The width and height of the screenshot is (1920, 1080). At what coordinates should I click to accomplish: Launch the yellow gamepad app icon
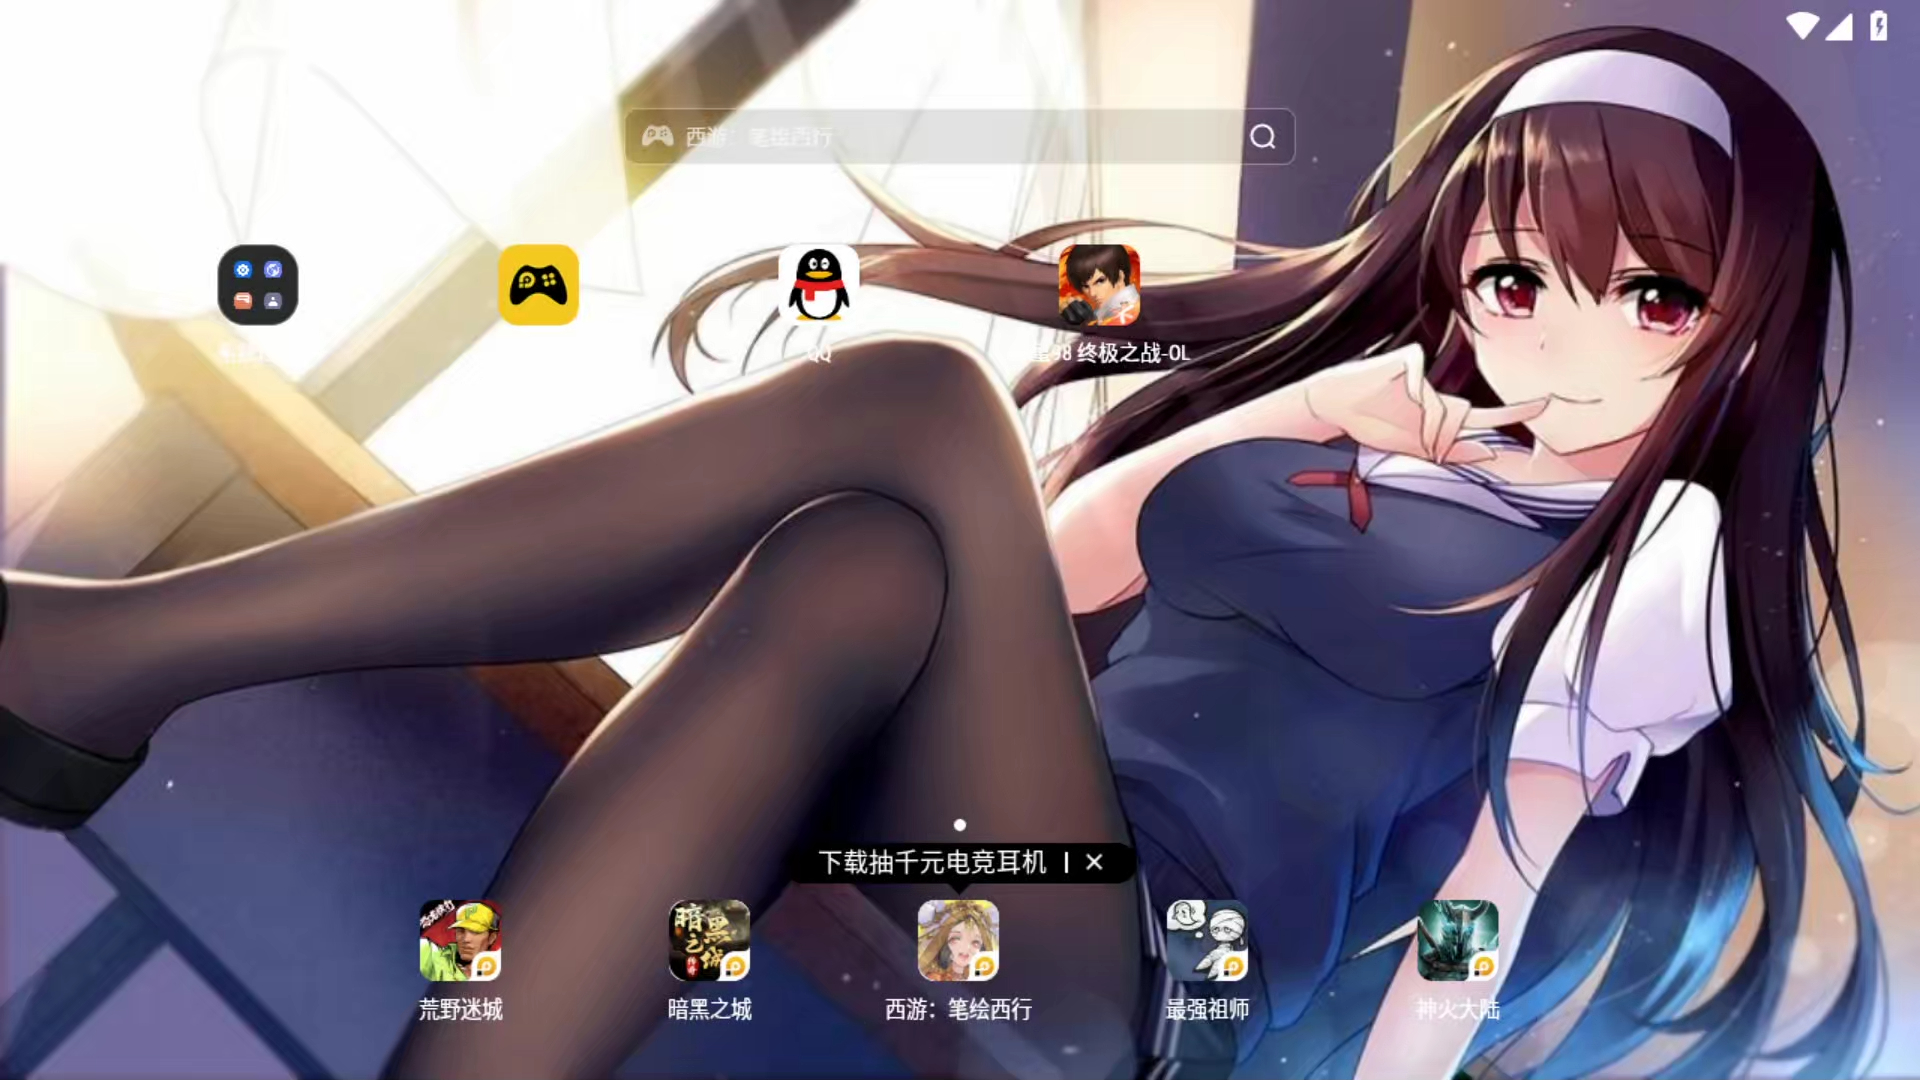click(x=539, y=285)
